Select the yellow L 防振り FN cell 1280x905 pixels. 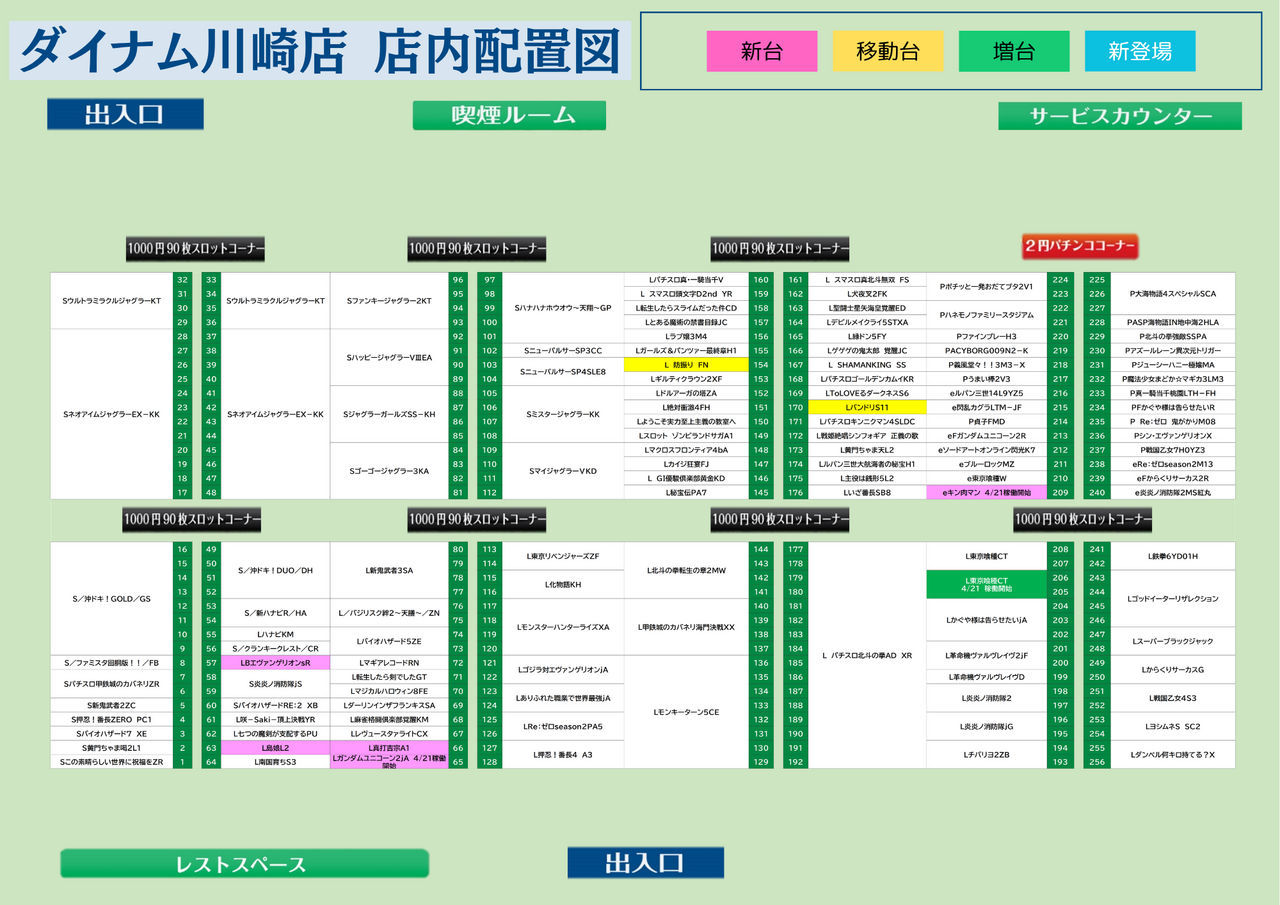coord(685,365)
